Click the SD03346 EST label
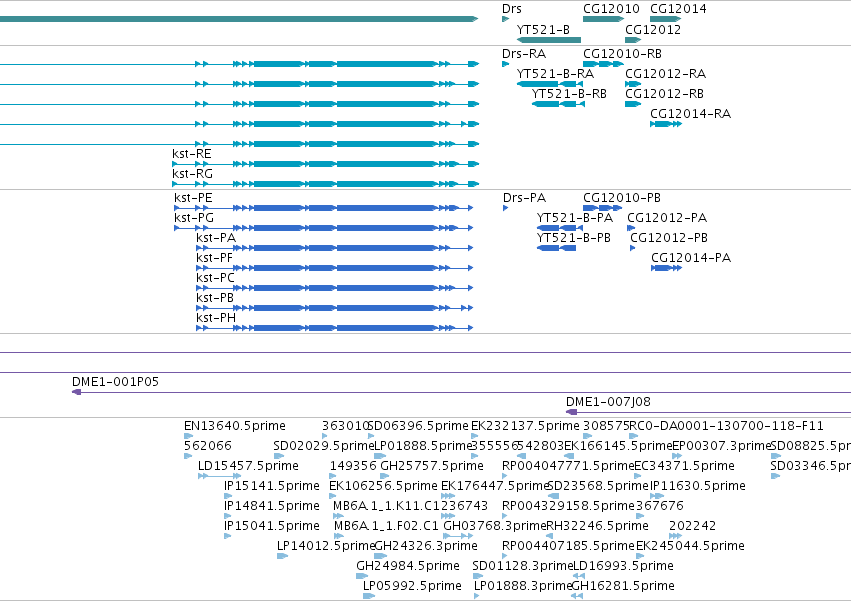The width and height of the screenshot is (851, 601). click(810, 466)
